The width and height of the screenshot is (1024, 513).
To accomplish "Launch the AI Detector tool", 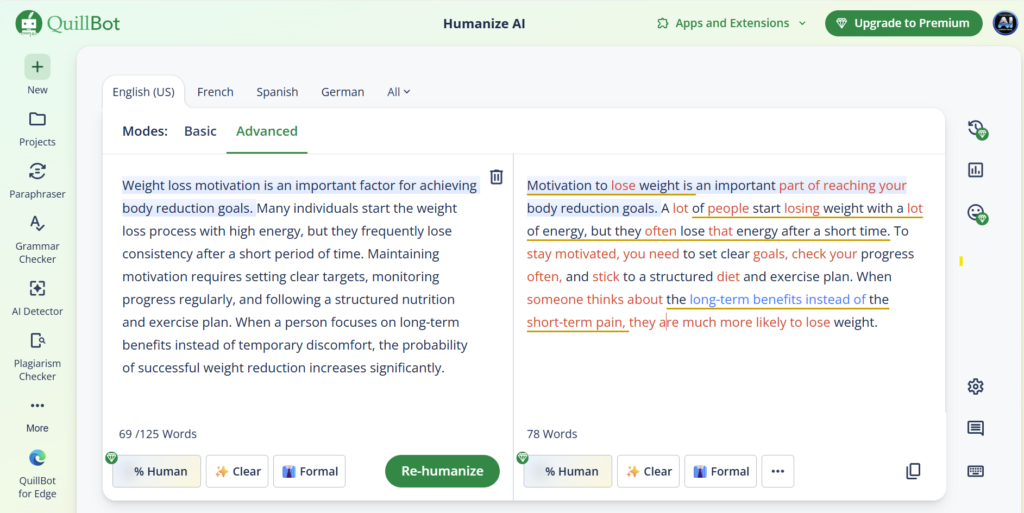I will pyautogui.click(x=37, y=289).
